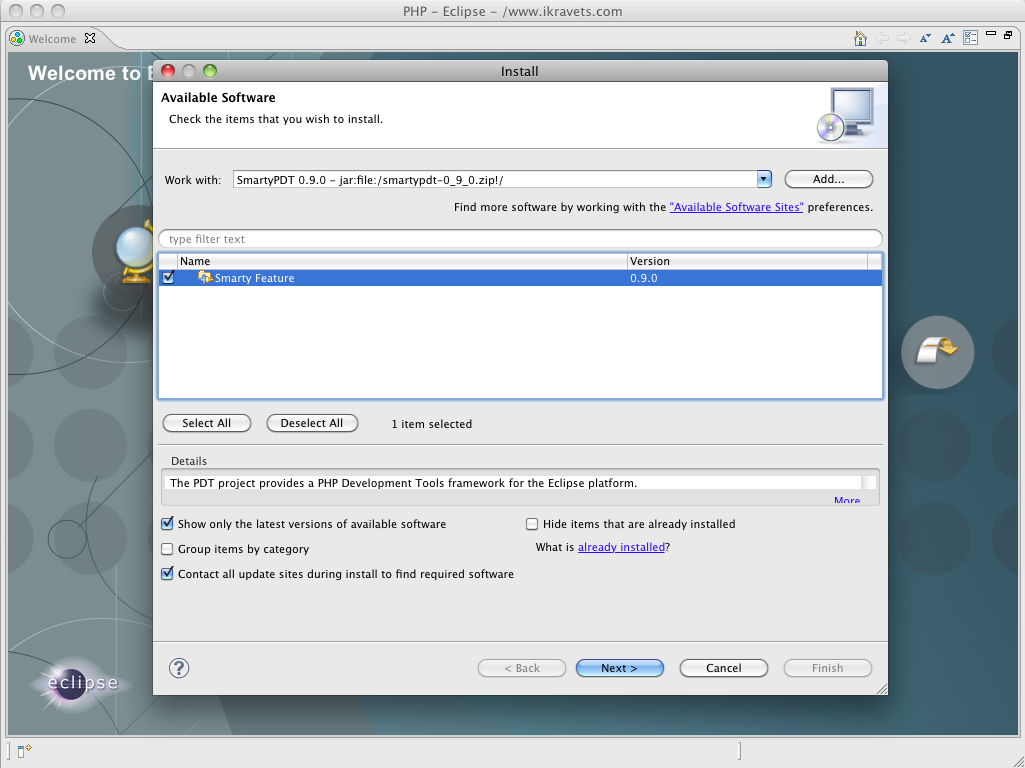Click 'Available Software' heading

(218, 97)
